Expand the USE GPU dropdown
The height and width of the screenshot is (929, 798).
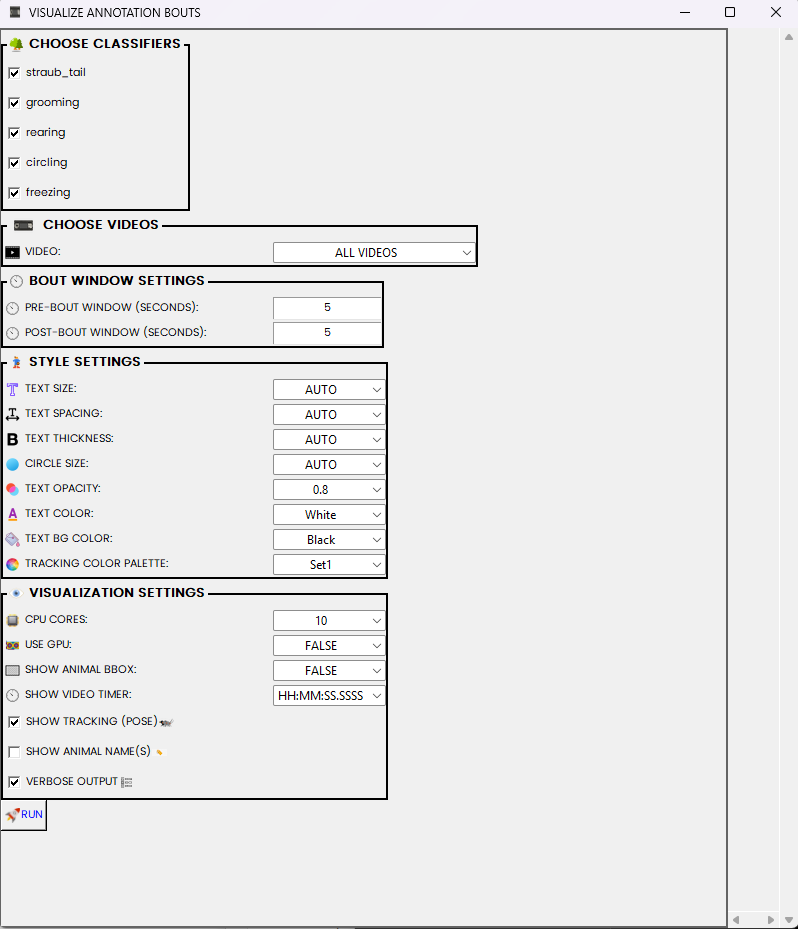point(329,645)
